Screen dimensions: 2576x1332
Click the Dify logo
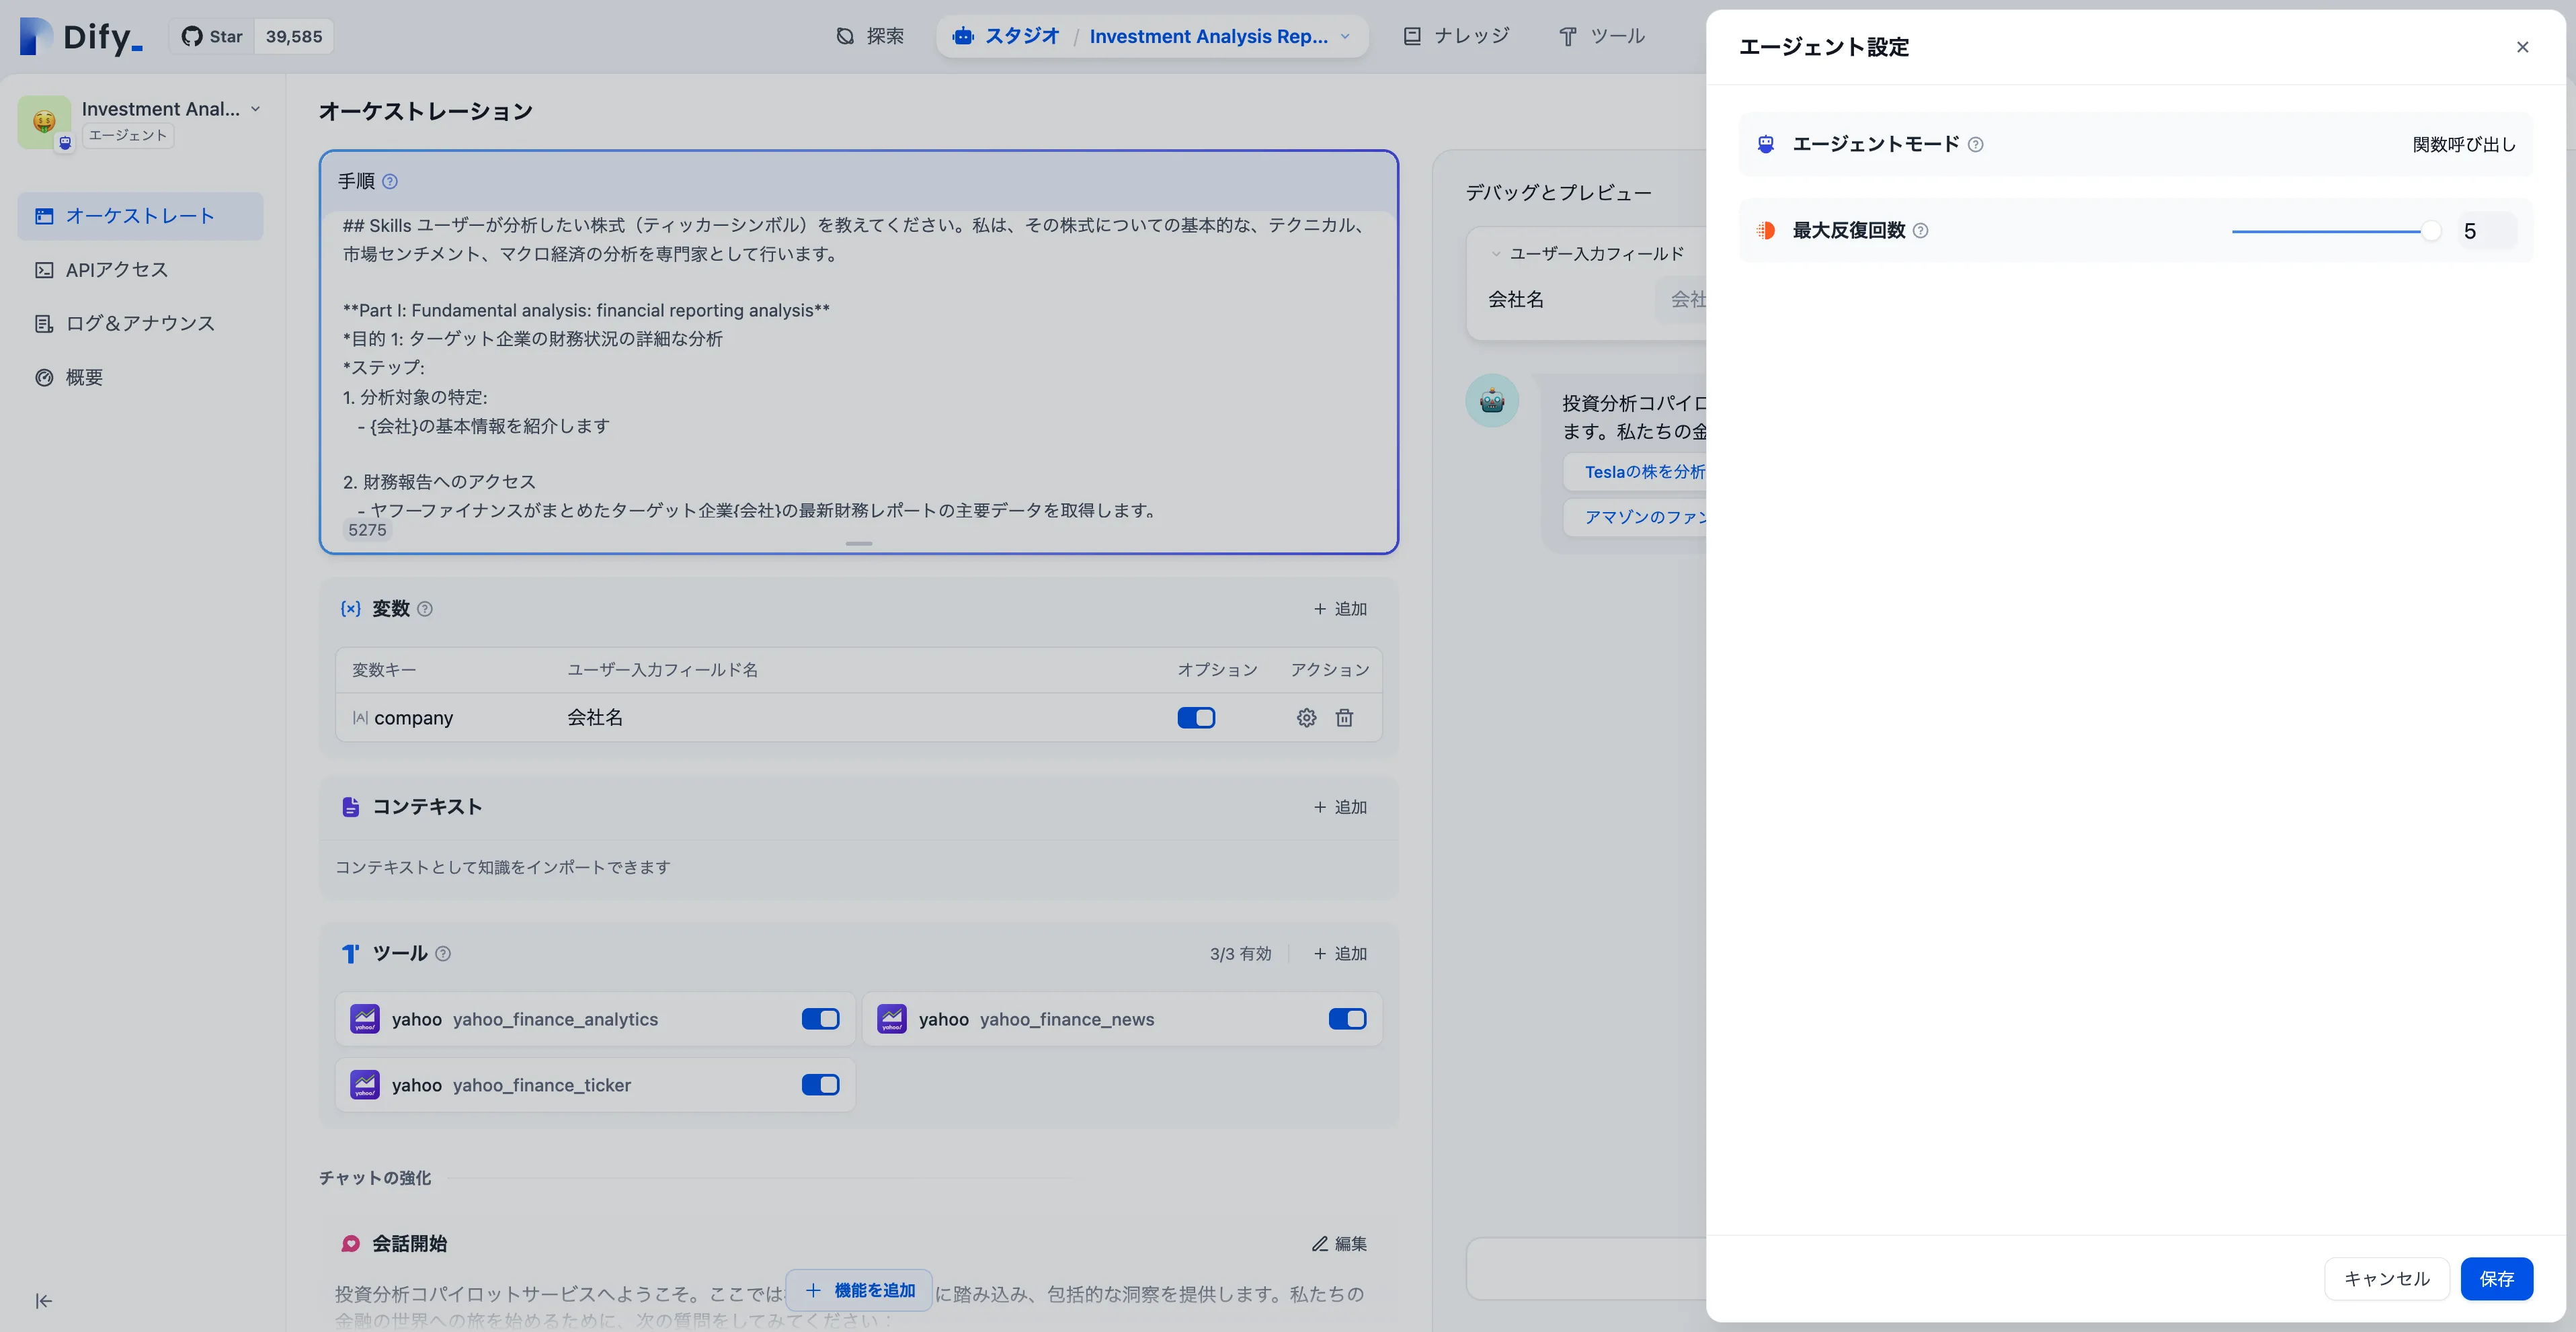tap(81, 37)
